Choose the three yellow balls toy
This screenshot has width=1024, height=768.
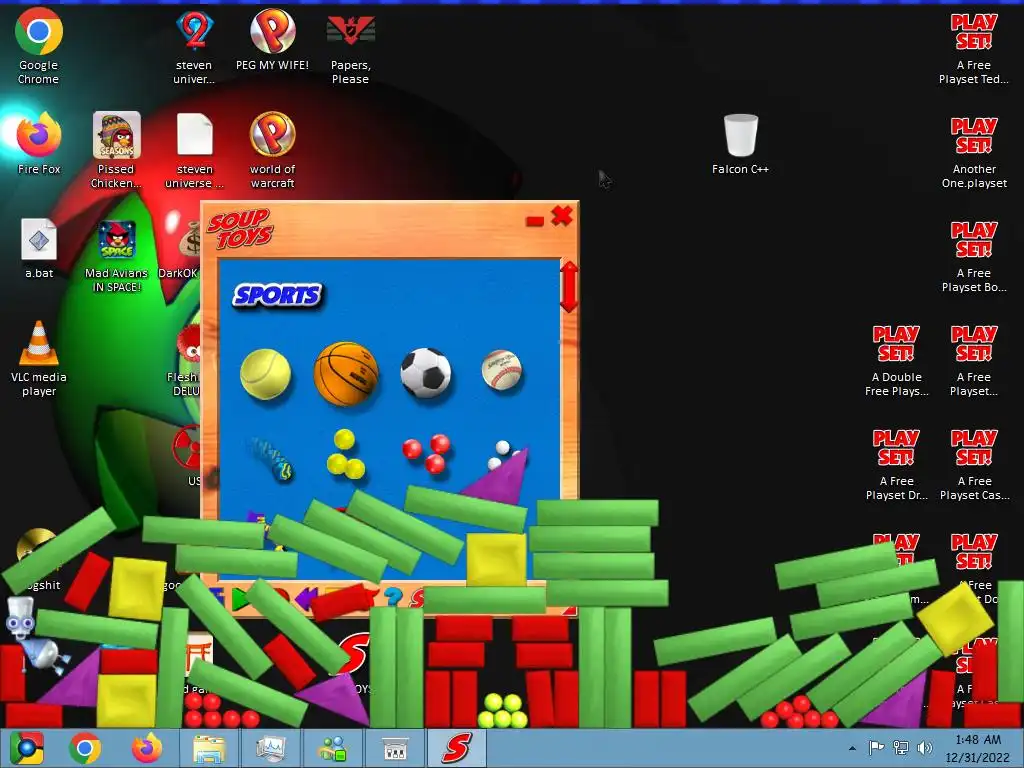tap(345, 454)
